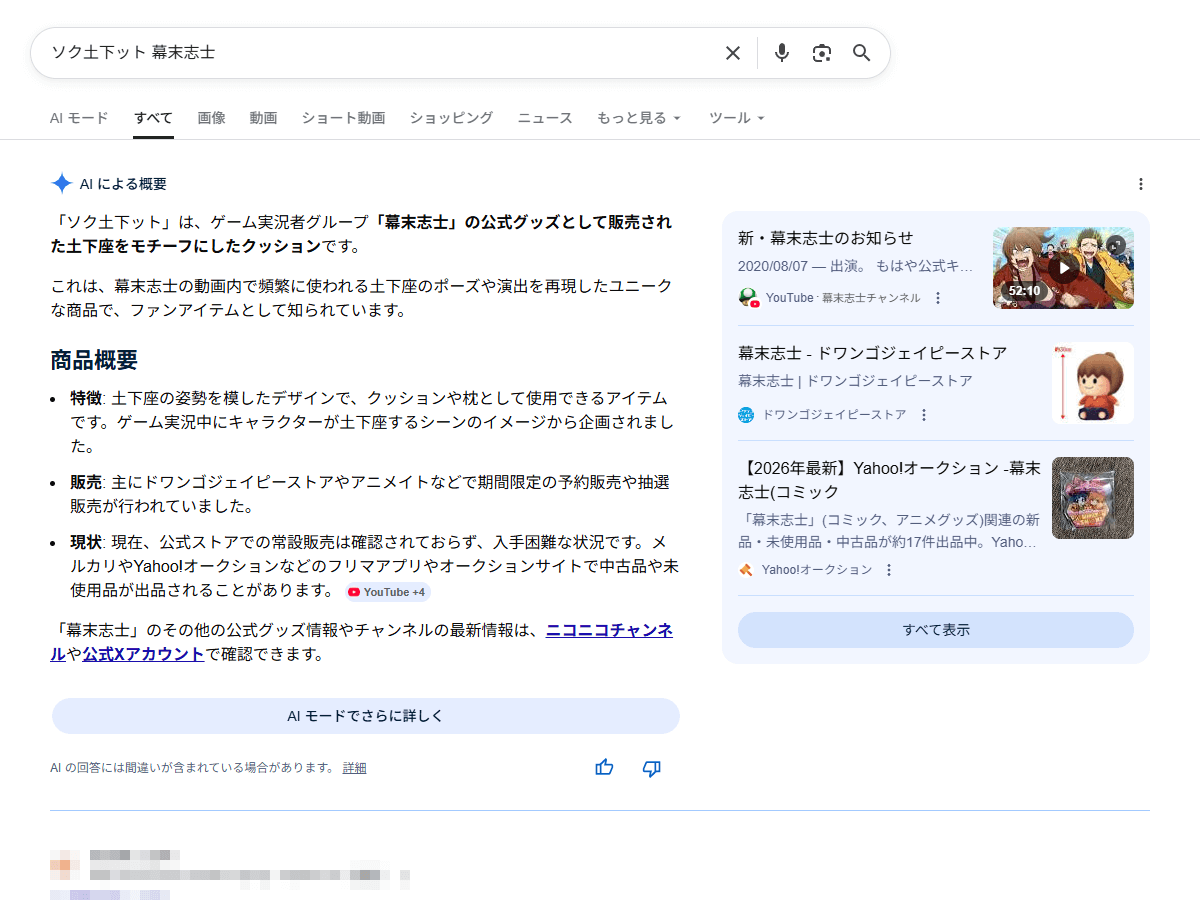
Task: Click the YouTube source favicon
Action: pos(748,298)
